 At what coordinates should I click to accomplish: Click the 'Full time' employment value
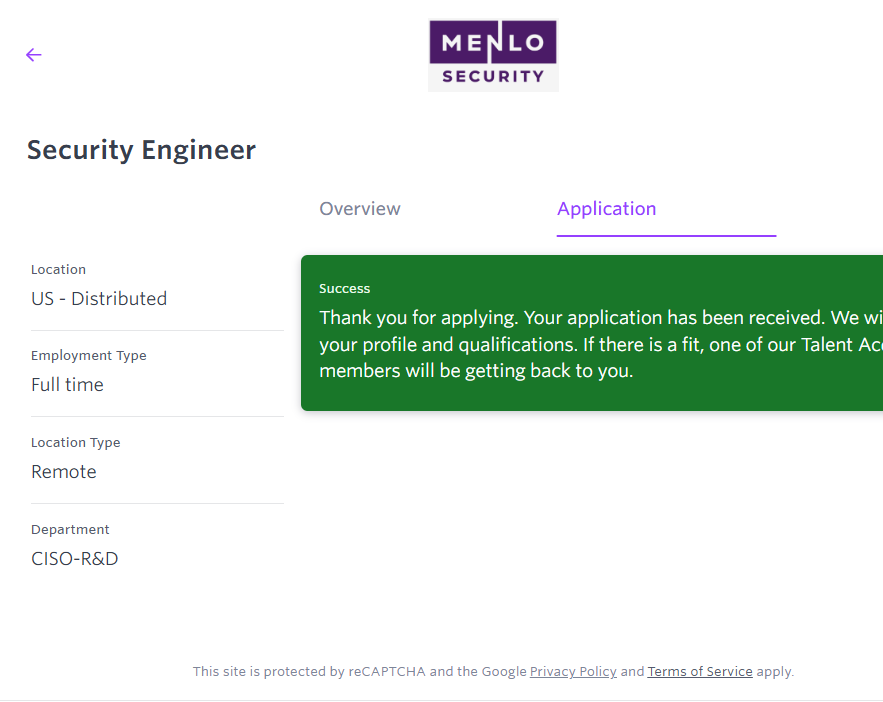coord(67,385)
